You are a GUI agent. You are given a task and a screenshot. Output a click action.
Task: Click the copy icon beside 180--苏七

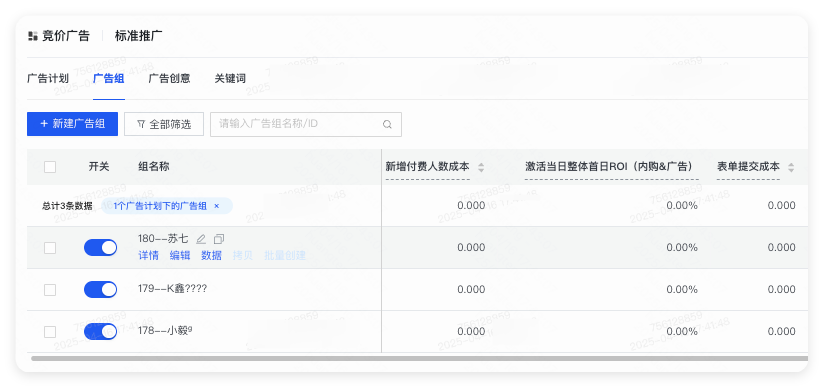coord(219,239)
